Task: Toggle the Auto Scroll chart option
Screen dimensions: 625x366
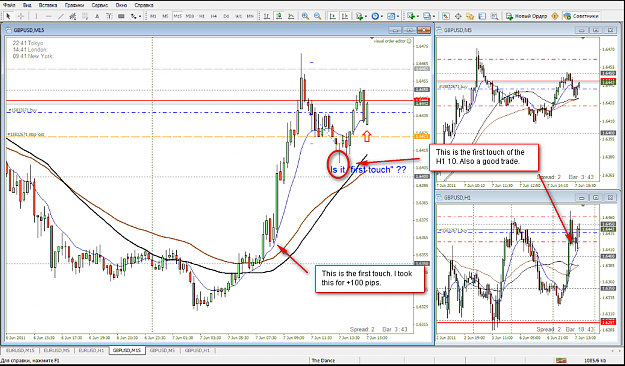Action: [x=332, y=16]
